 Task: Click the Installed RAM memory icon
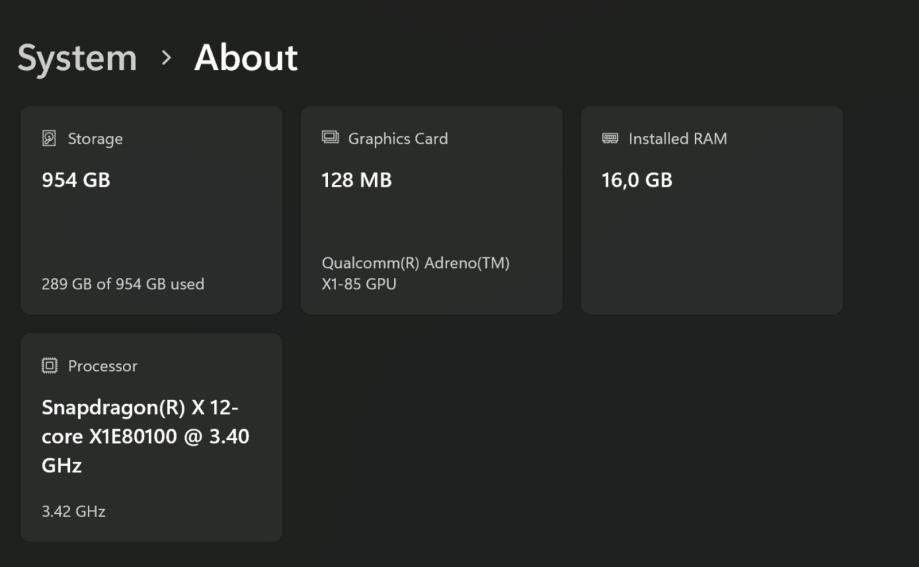610,139
